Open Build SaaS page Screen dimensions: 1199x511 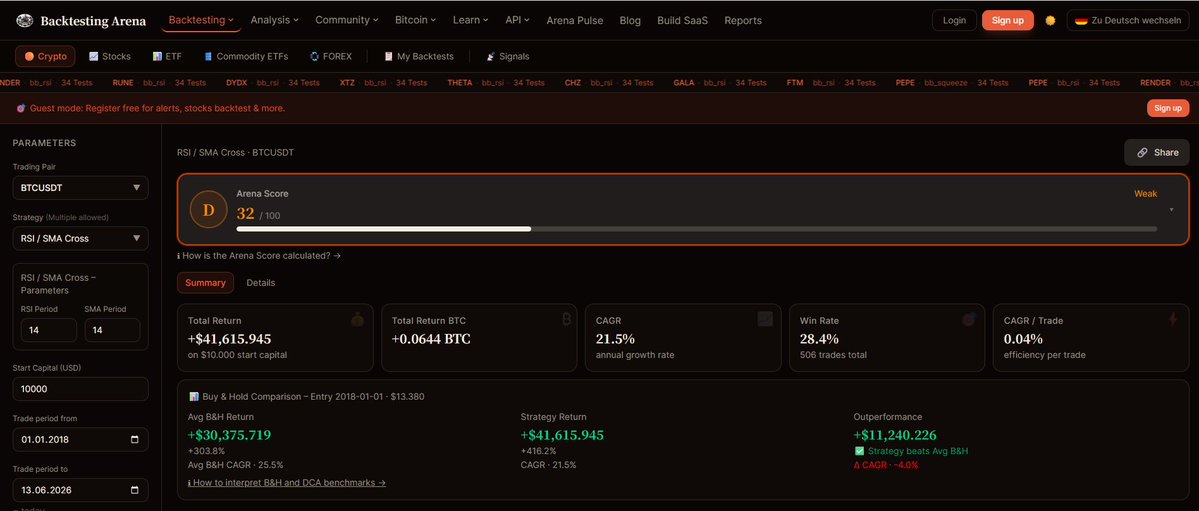point(682,21)
